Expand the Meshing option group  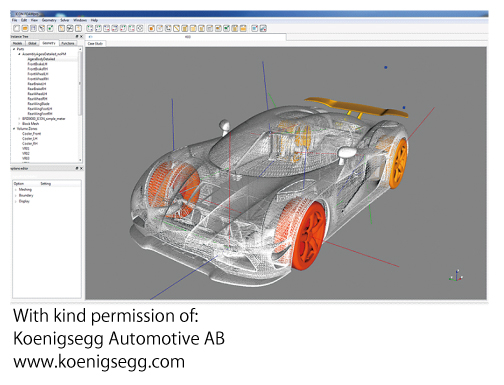click(16, 190)
